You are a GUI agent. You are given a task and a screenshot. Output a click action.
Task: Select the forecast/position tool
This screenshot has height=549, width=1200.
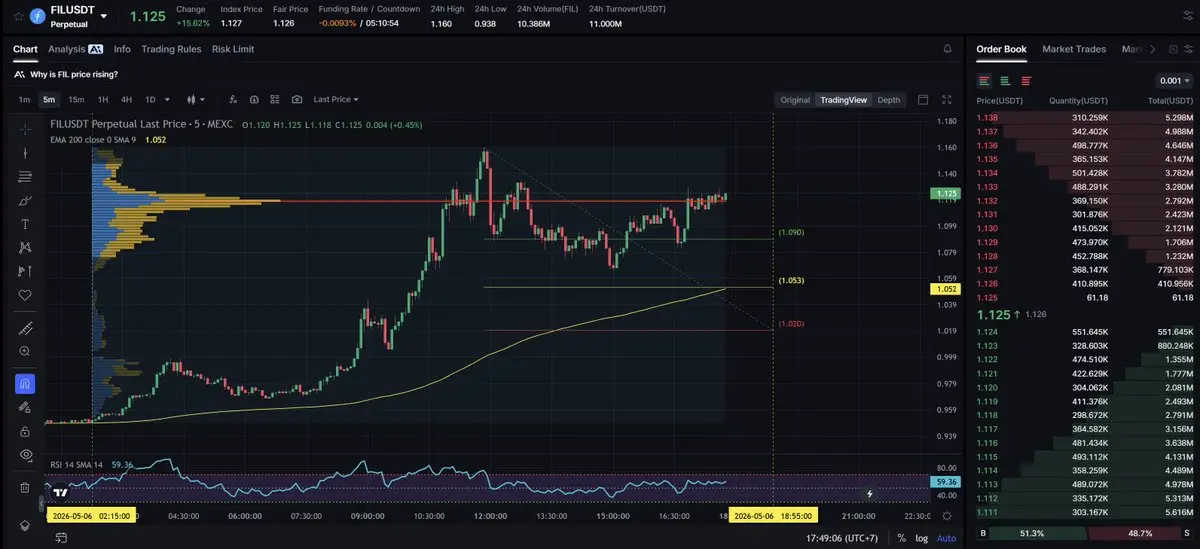[x=25, y=271]
